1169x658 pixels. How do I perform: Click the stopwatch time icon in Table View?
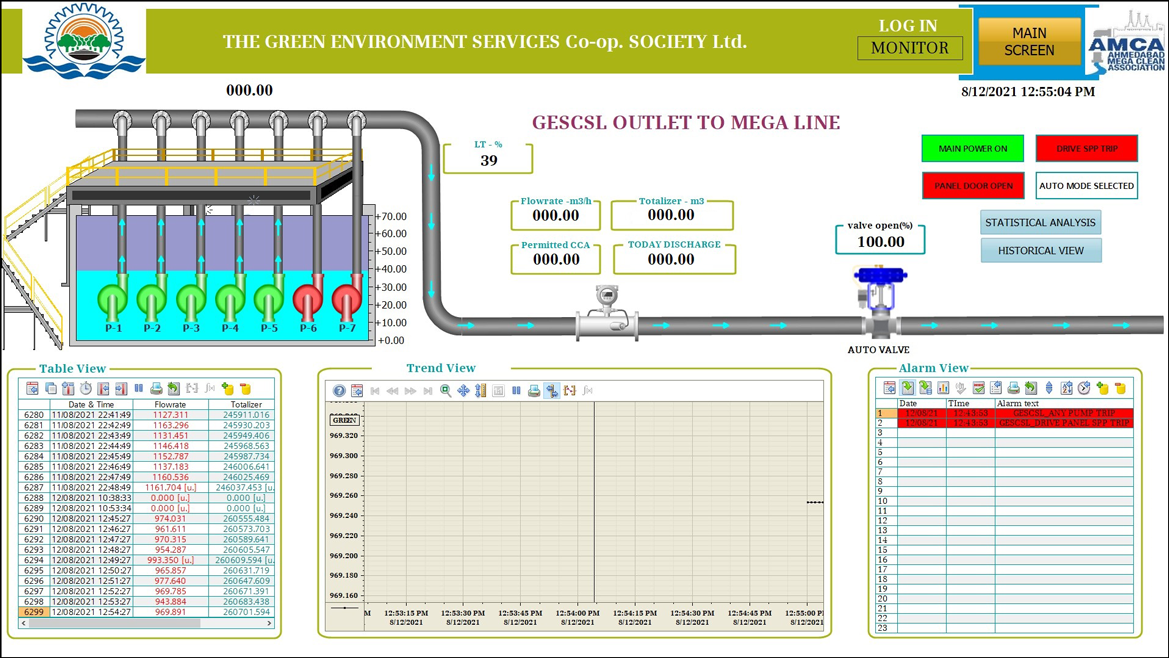[86, 388]
